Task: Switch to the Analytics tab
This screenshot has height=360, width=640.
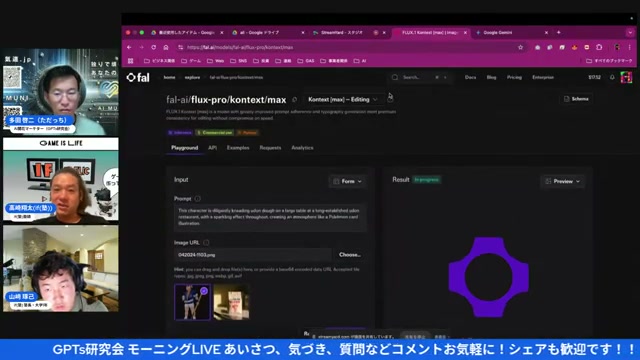Action: tap(302, 148)
